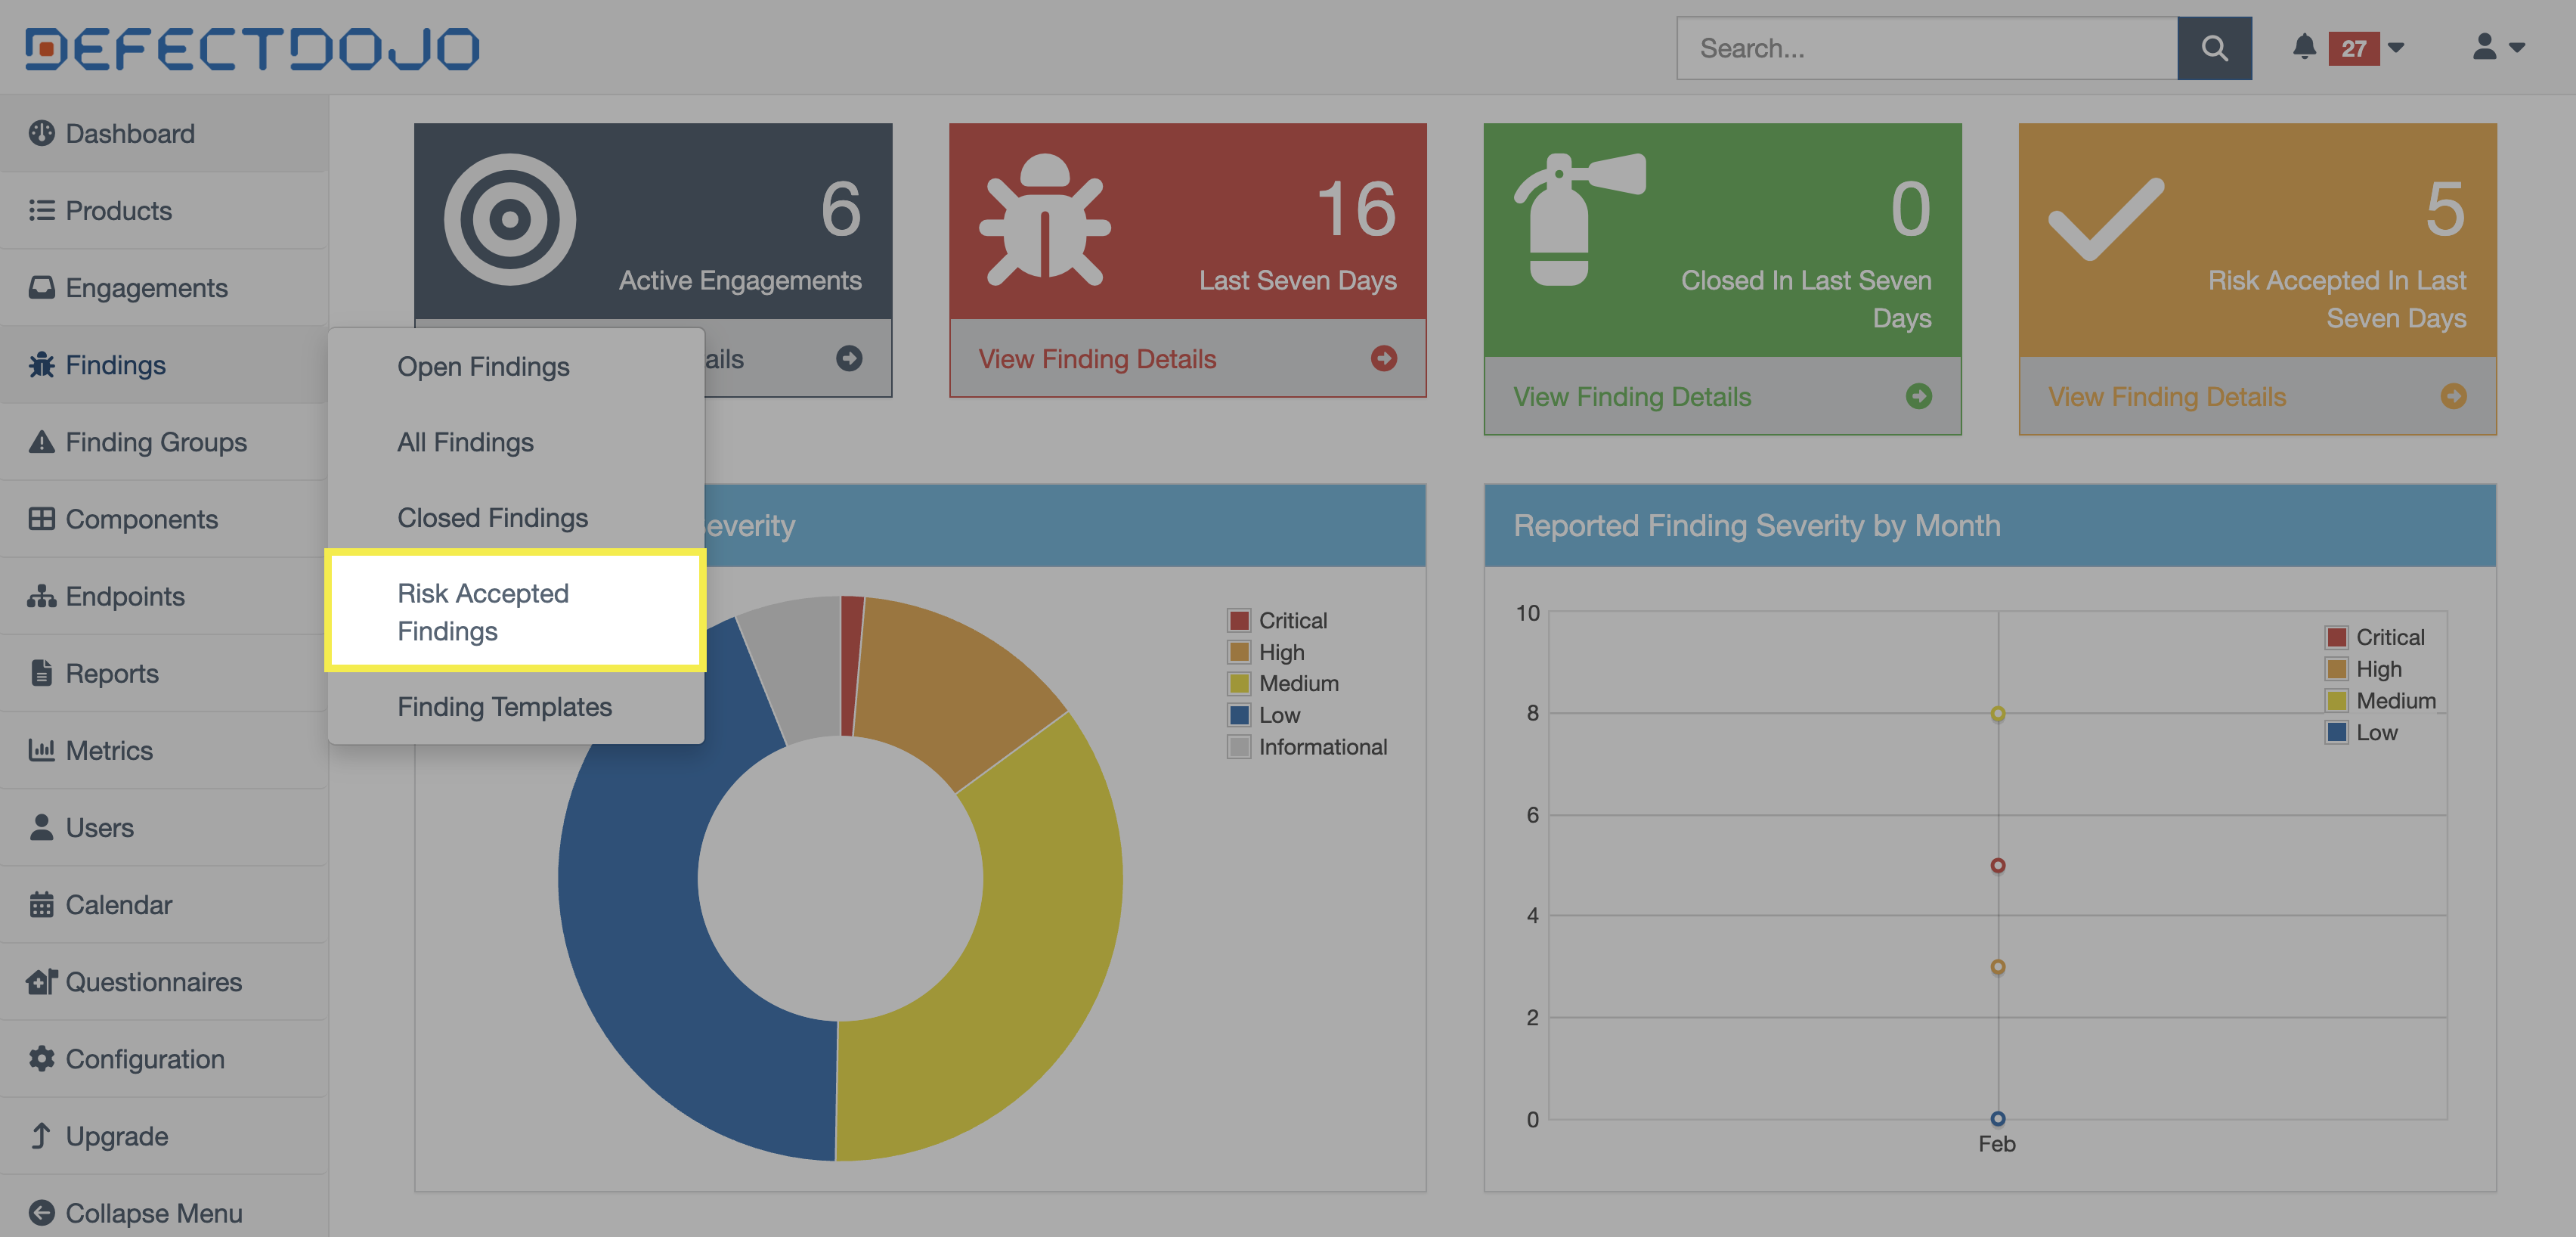
Task: Toggle the Informational legend entry
Action: pos(1321,747)
